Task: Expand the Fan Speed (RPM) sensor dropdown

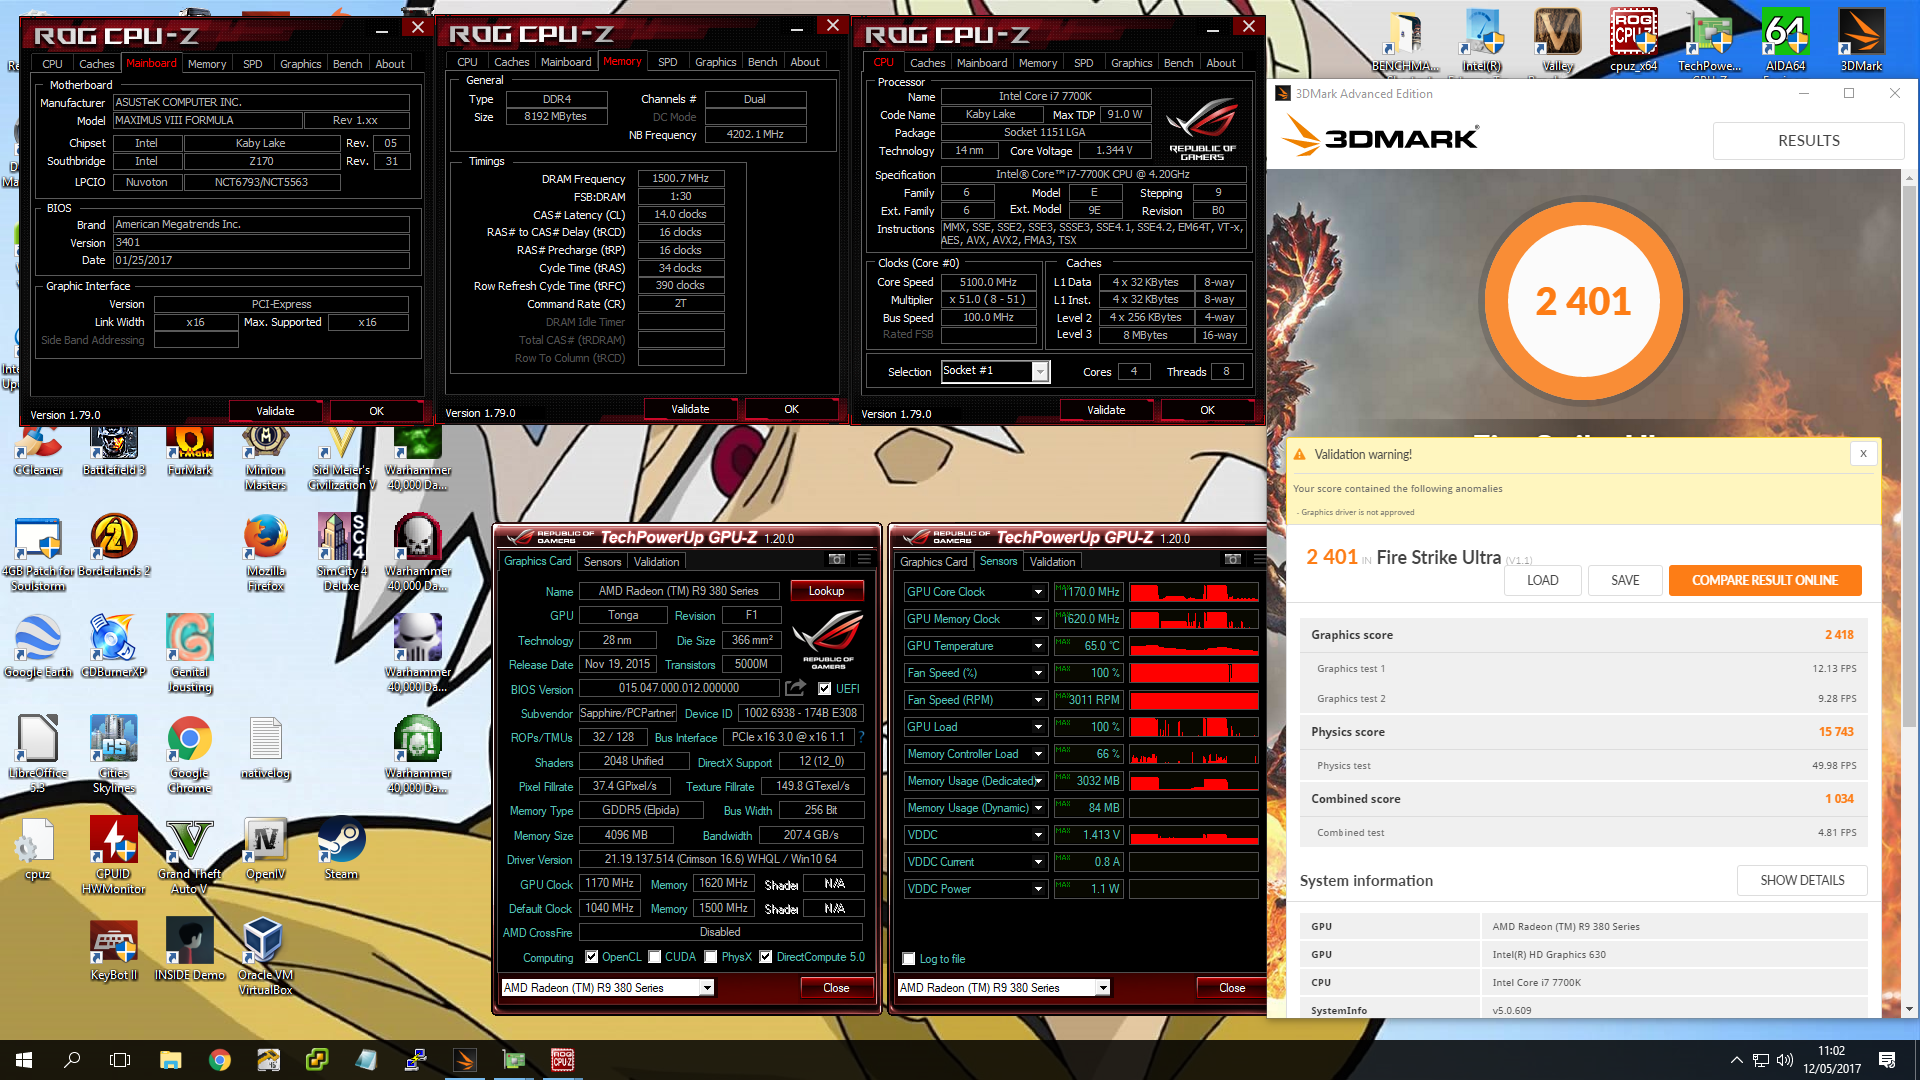Action: click(x=1038, y=700)
